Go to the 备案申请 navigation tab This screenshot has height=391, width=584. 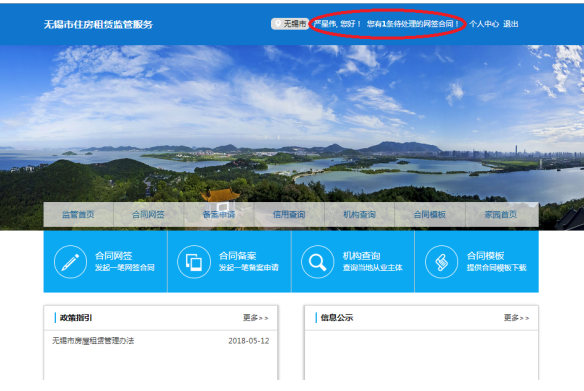point(219,214)
